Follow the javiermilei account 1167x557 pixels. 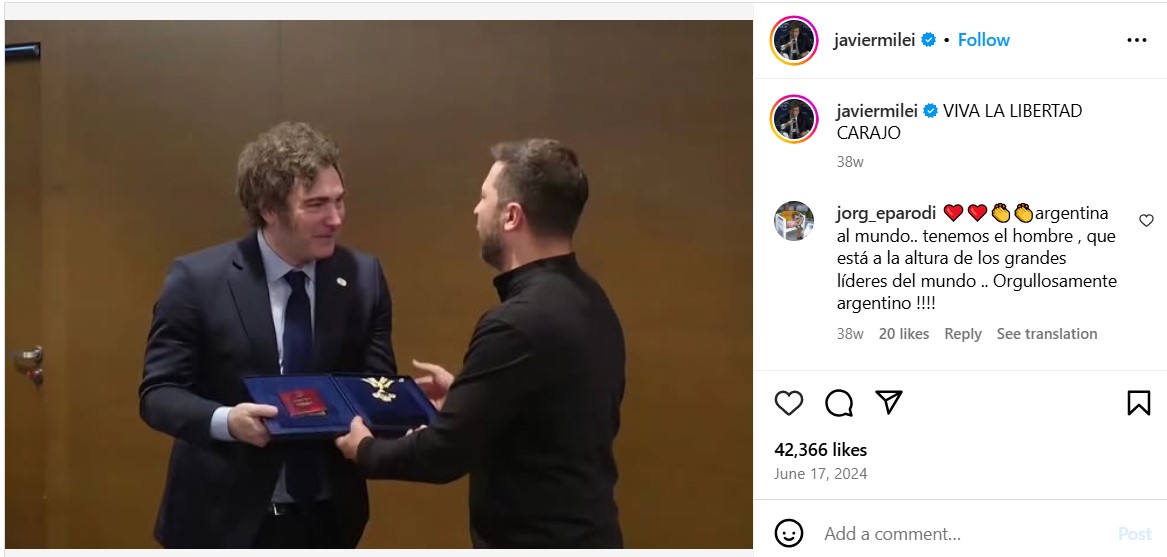click(x=983, y=40)
